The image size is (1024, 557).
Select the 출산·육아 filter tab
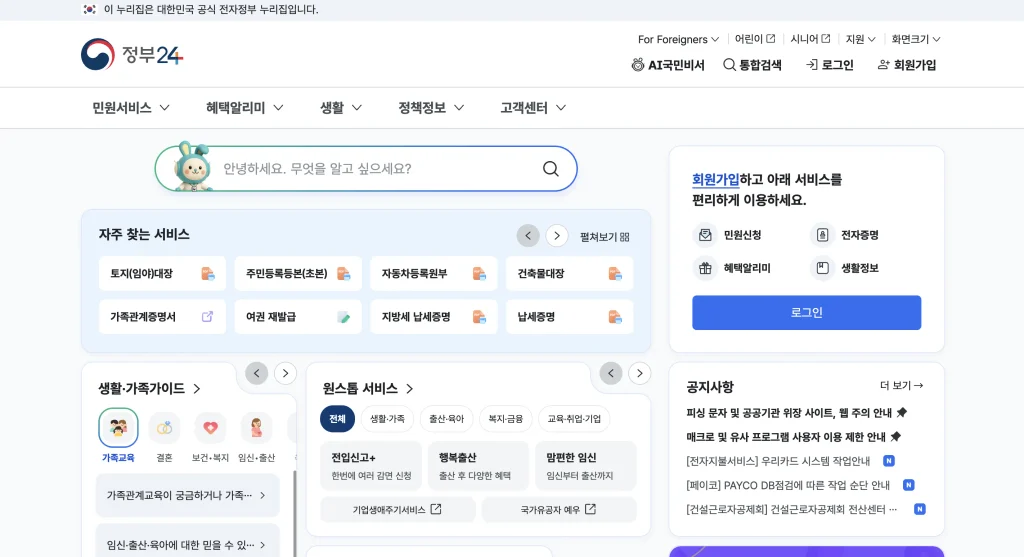(x=446, y=419)
